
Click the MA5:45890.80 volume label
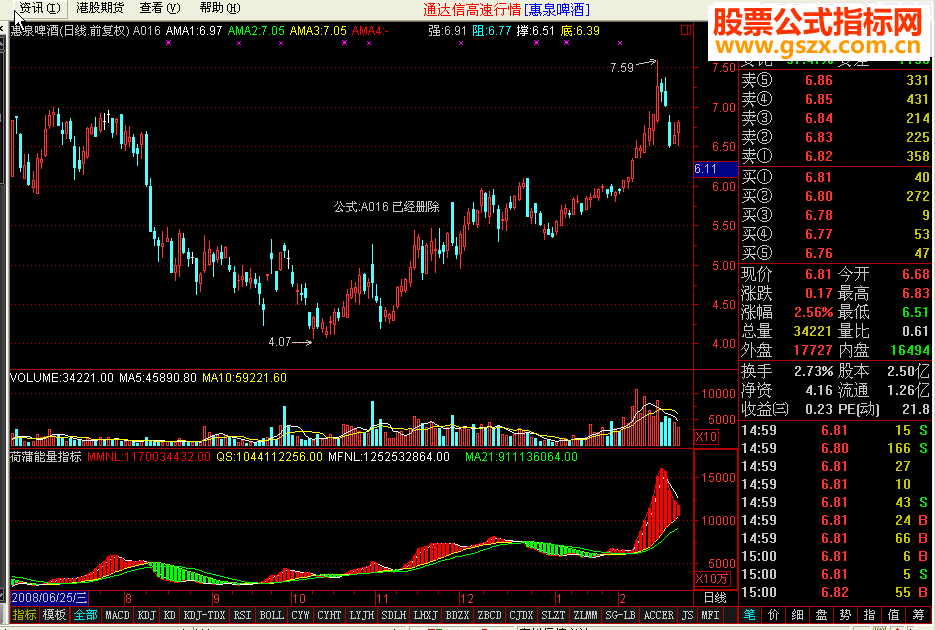click(157, 378)
